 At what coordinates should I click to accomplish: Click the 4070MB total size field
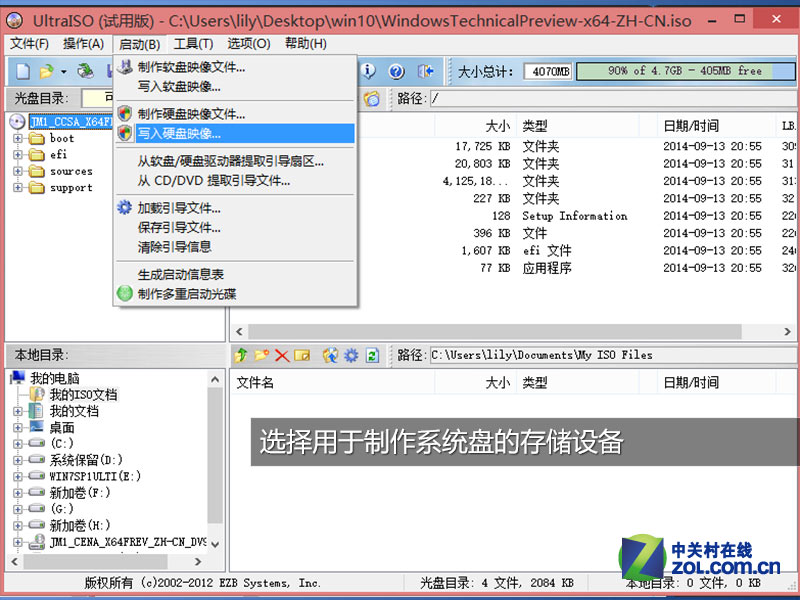click(549, 71)
